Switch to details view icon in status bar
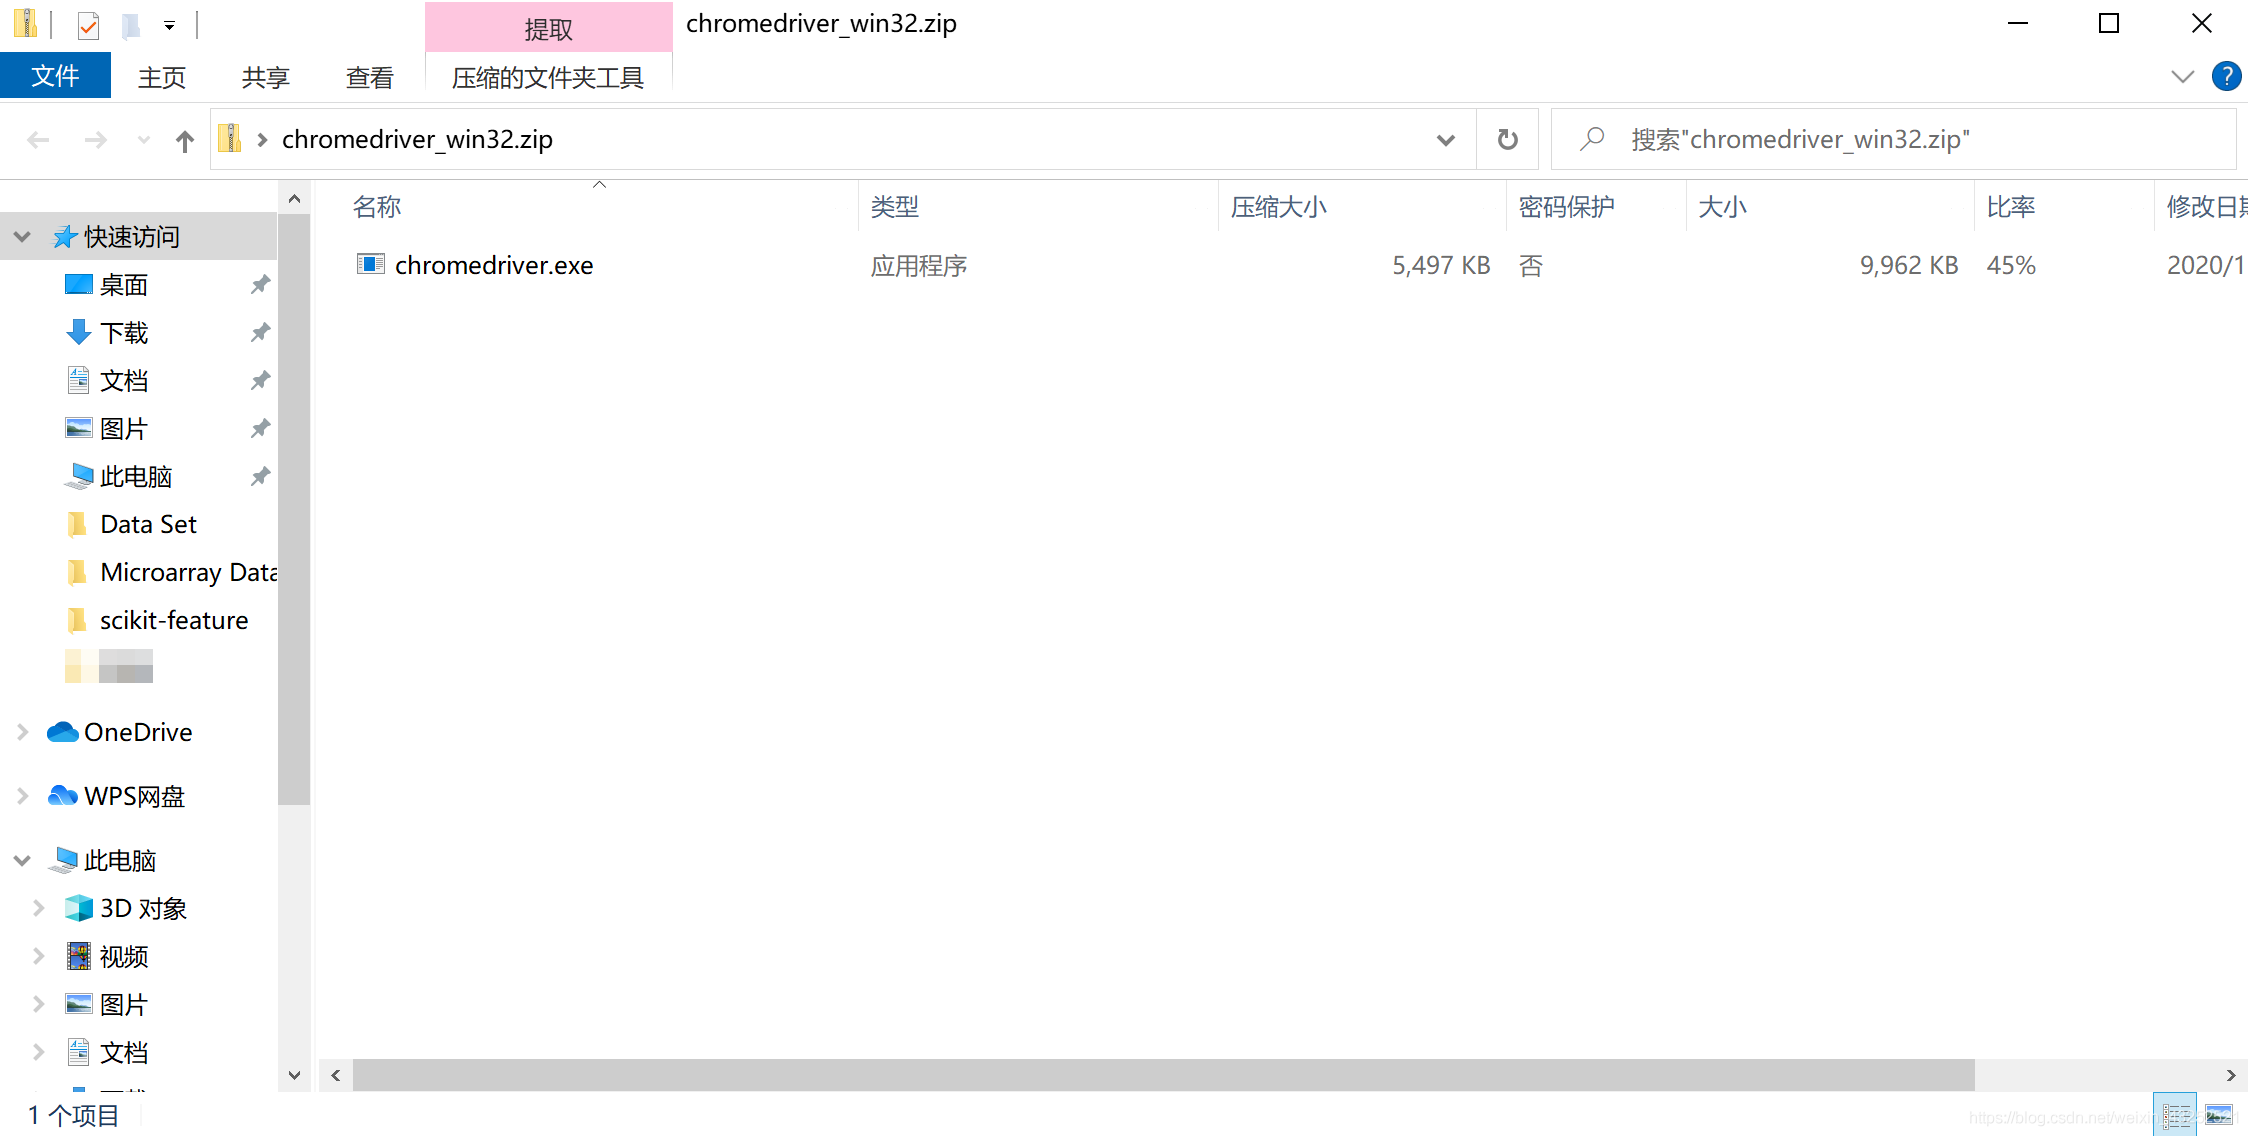Screen dimensions: 2248x1136 click(2174, 1114)
